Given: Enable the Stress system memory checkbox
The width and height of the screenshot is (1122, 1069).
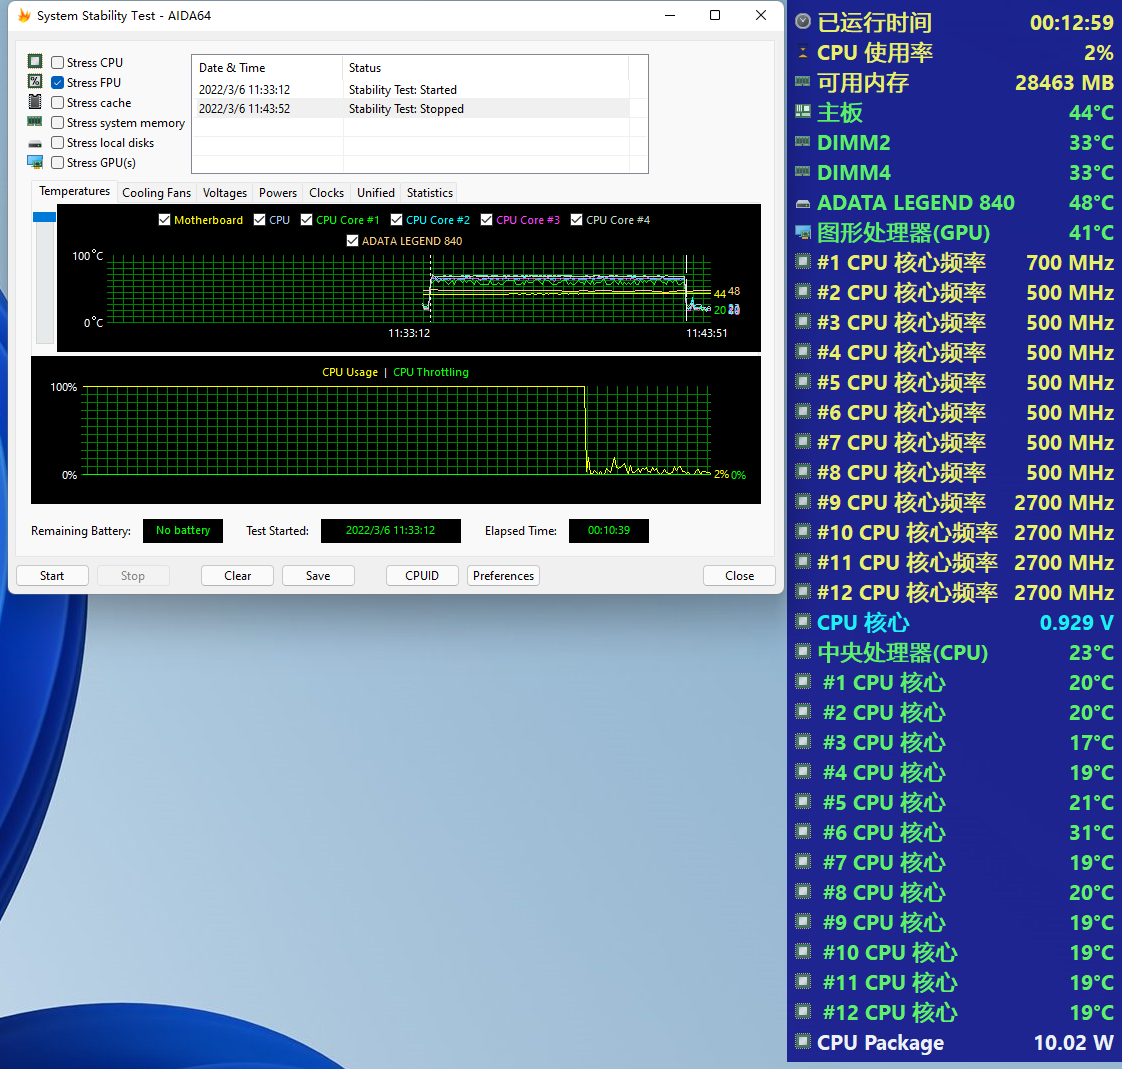Looking at the screenshot, I should pyautogui.click(x=58, y=122).
